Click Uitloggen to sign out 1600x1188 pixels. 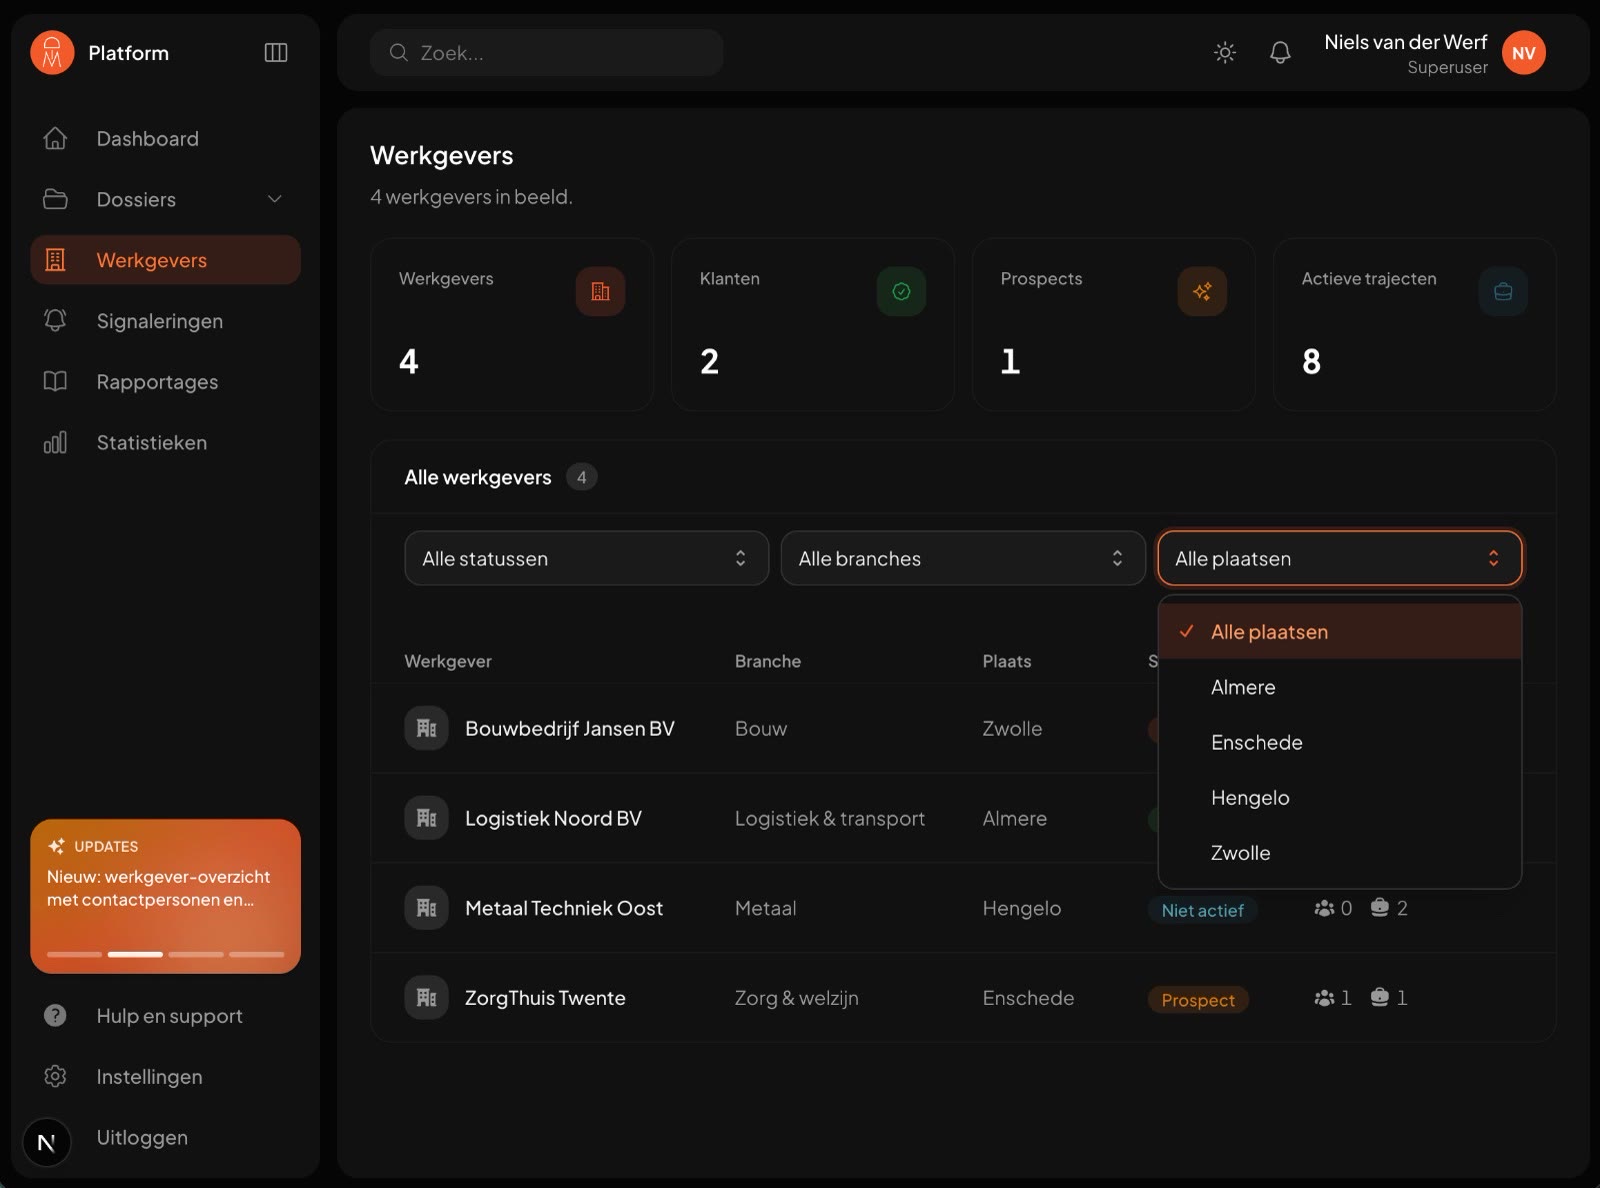pos(142,1138)
